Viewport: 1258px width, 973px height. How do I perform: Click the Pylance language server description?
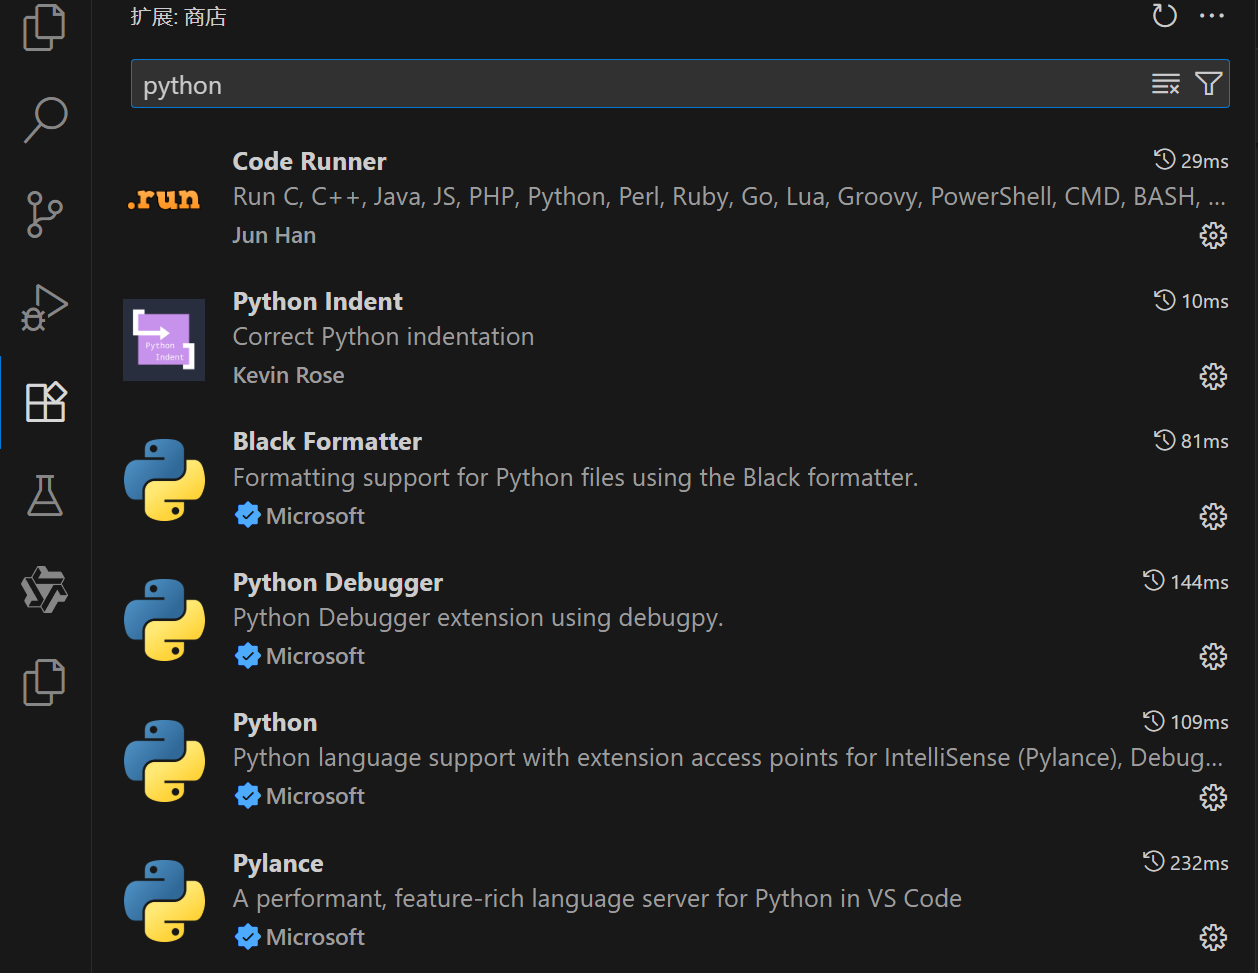[597, 899]
